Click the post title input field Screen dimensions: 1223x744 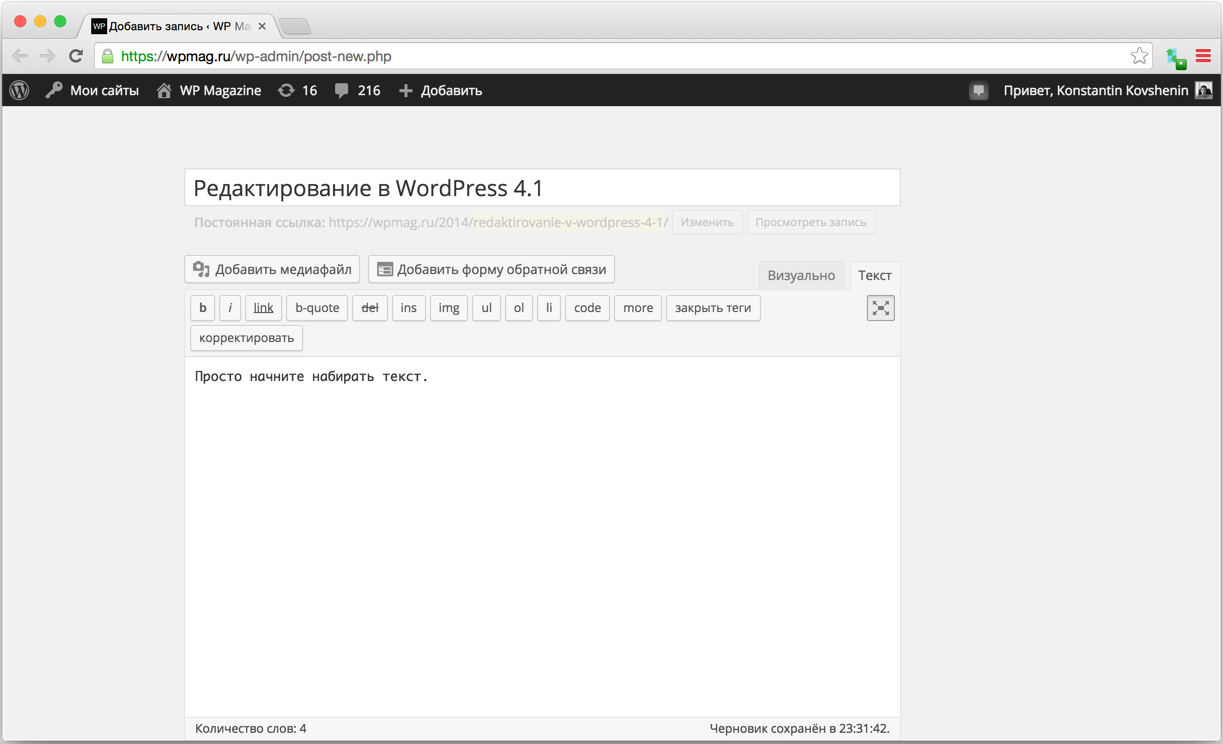click(542, 188)
